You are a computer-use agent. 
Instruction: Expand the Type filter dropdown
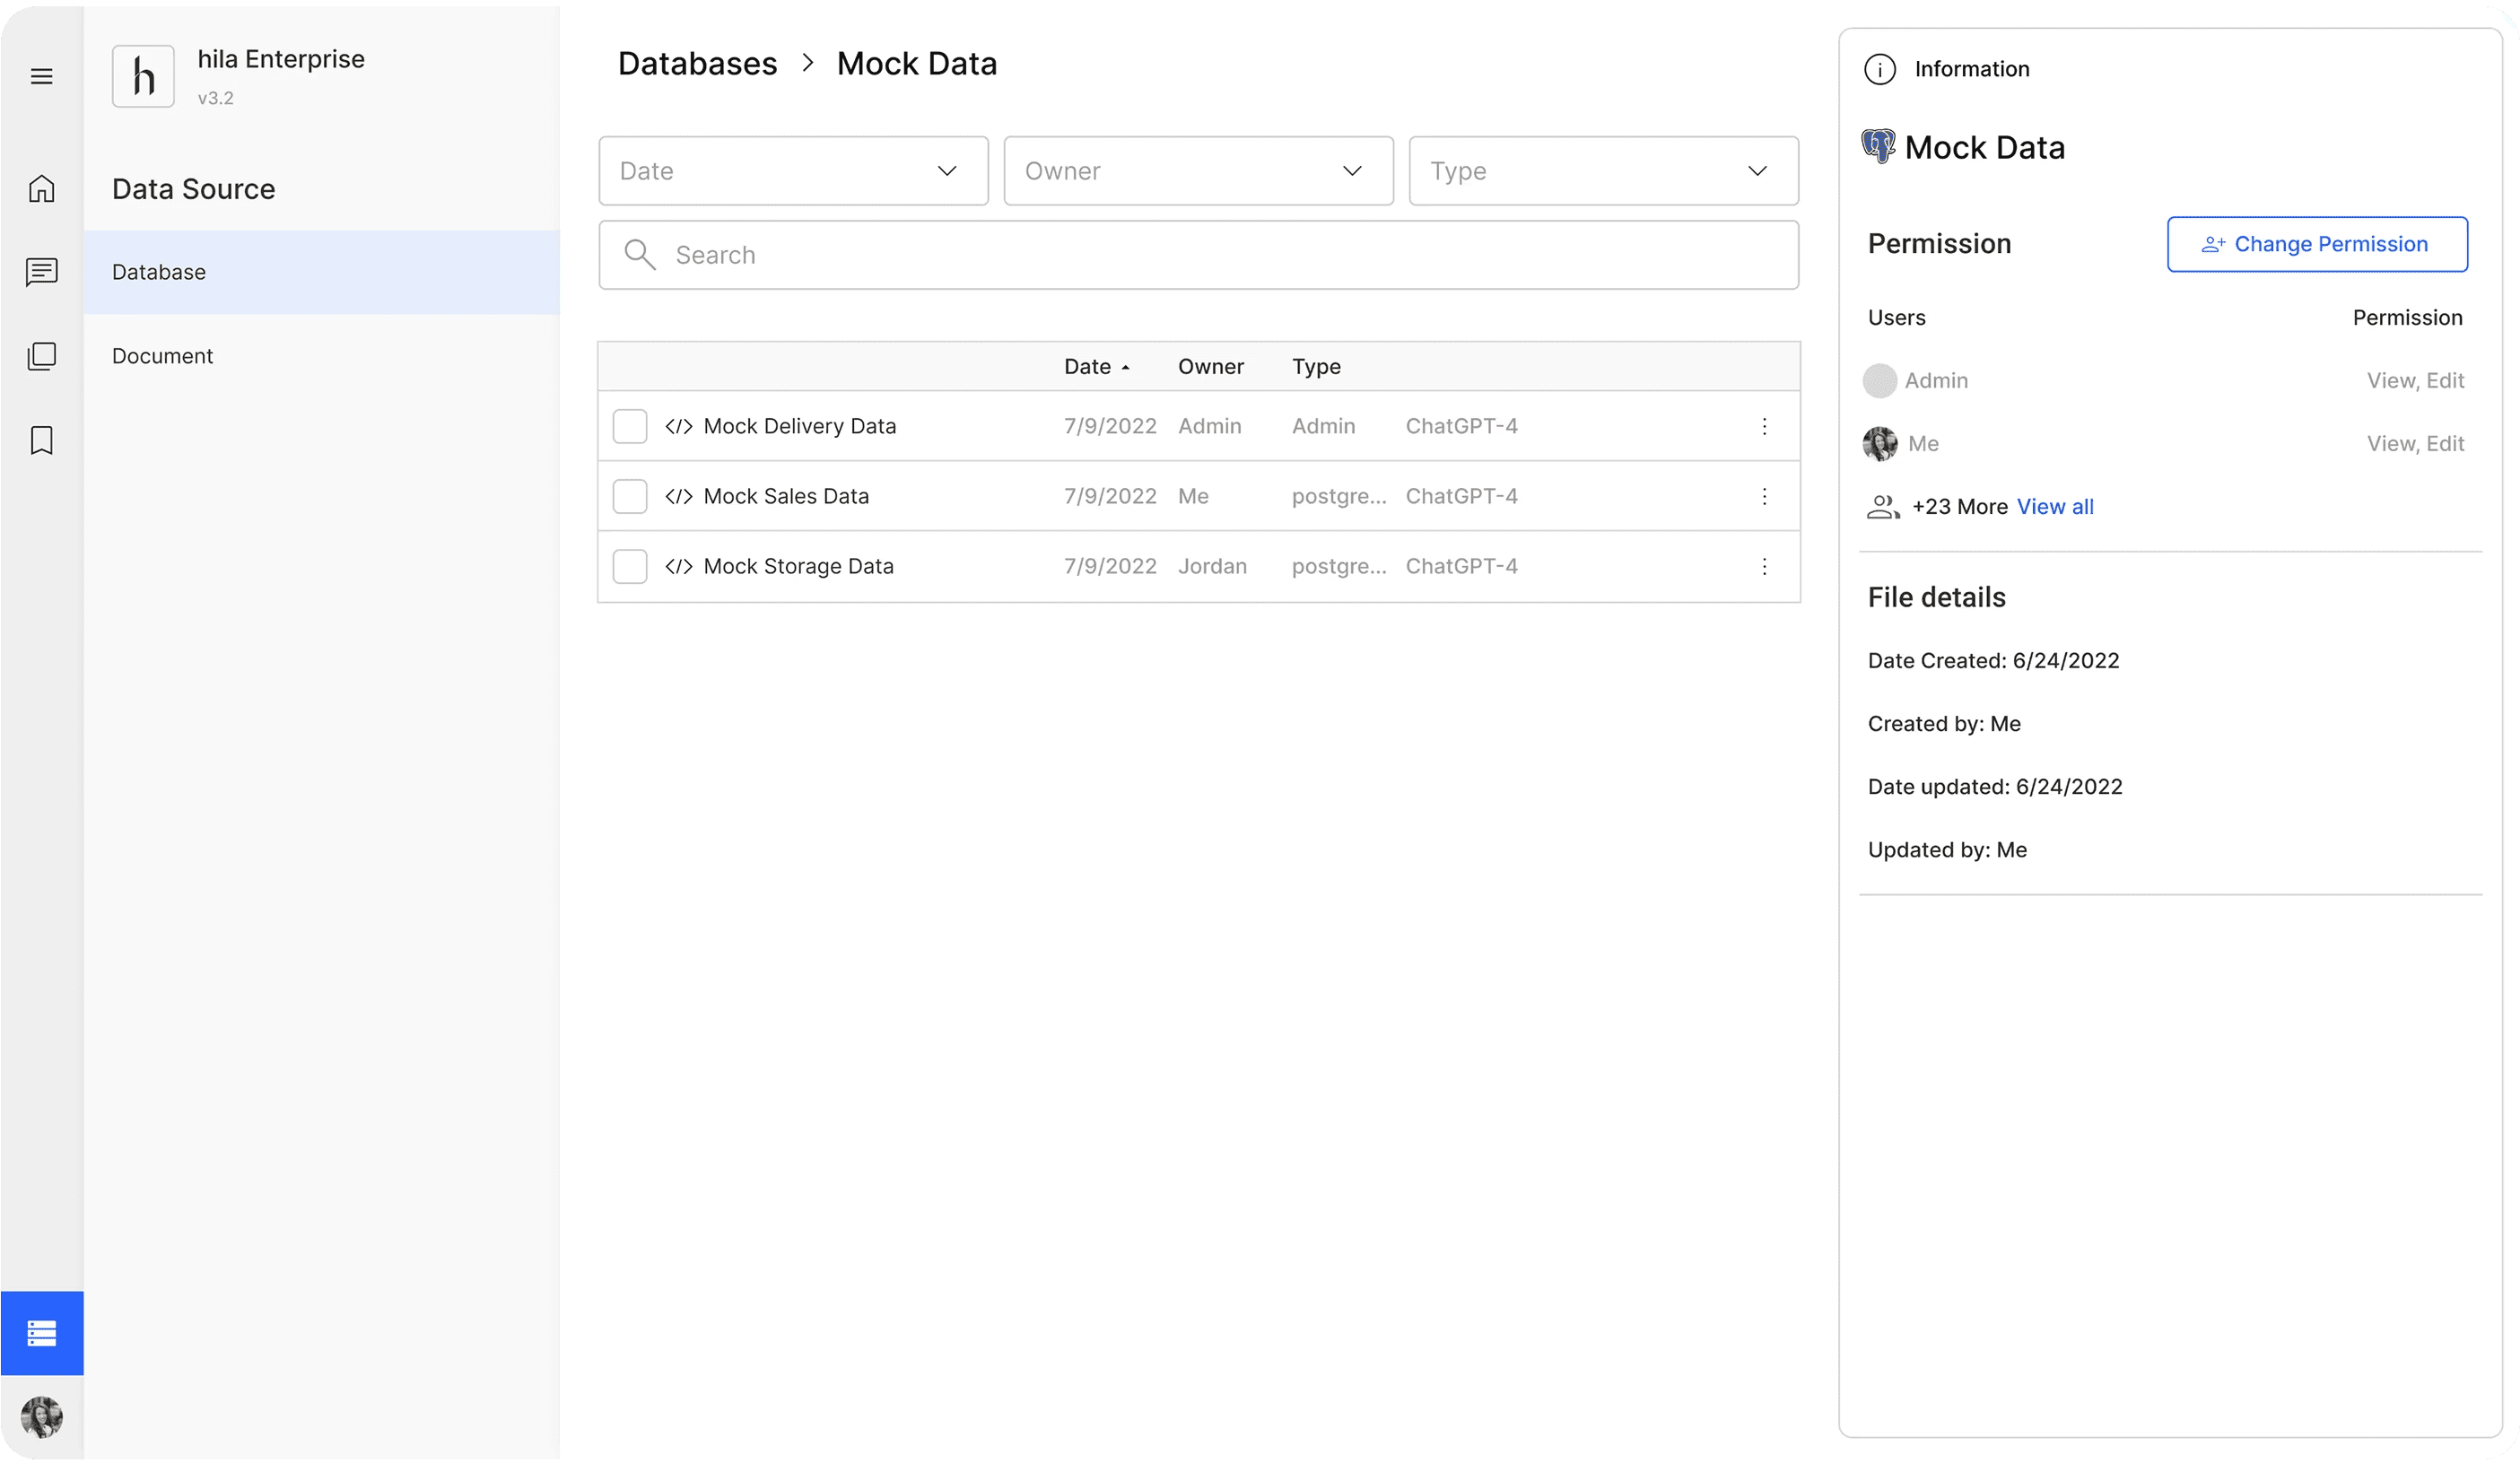pos(1603,171)
